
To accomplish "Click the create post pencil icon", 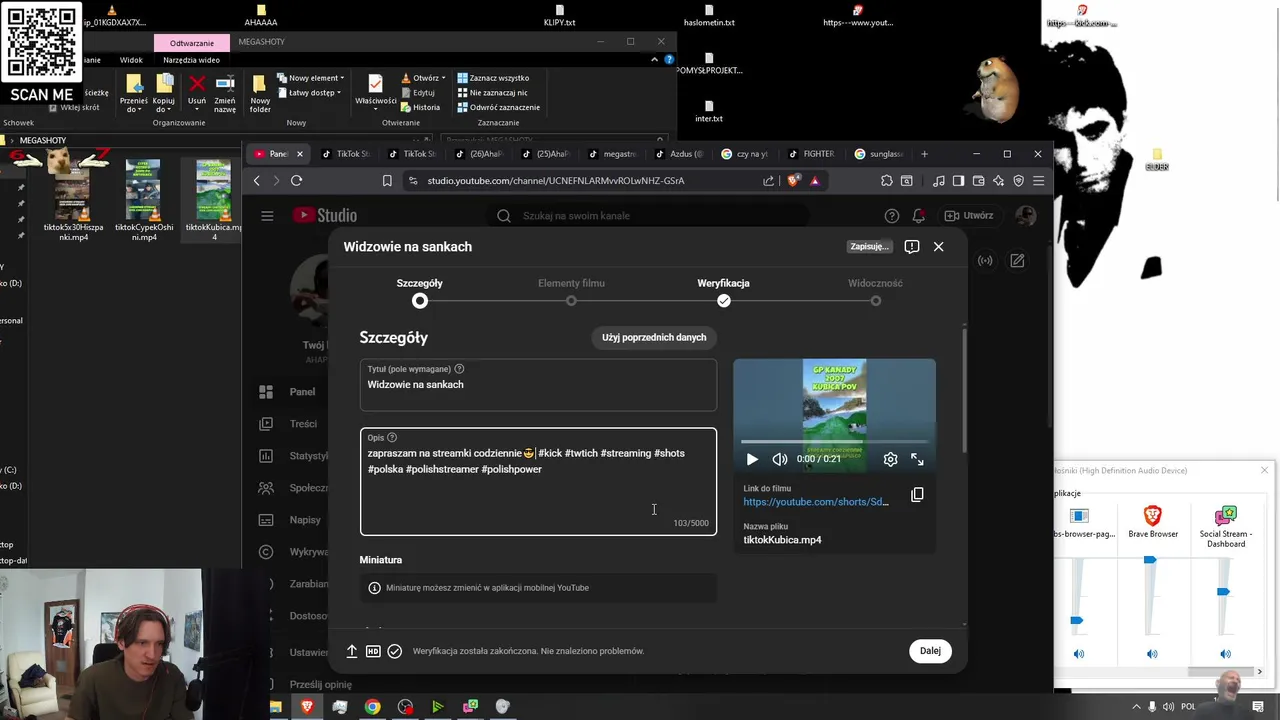I will (x=1017, y=261).
